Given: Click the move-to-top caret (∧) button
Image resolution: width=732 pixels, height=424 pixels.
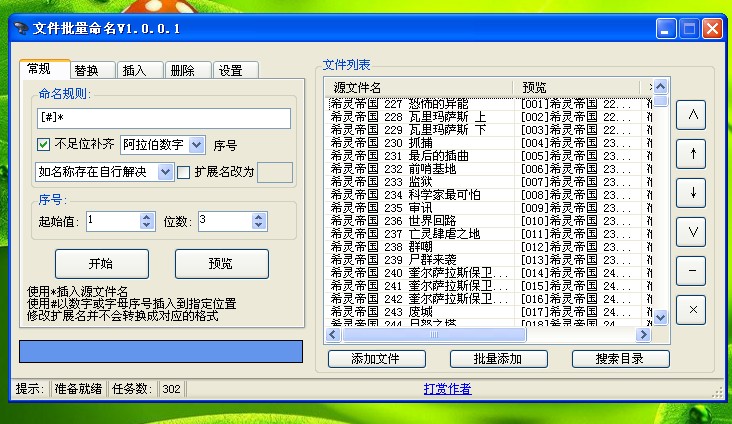Looking at the screenshot, I should pyautogui.click(x=691, y=115).
